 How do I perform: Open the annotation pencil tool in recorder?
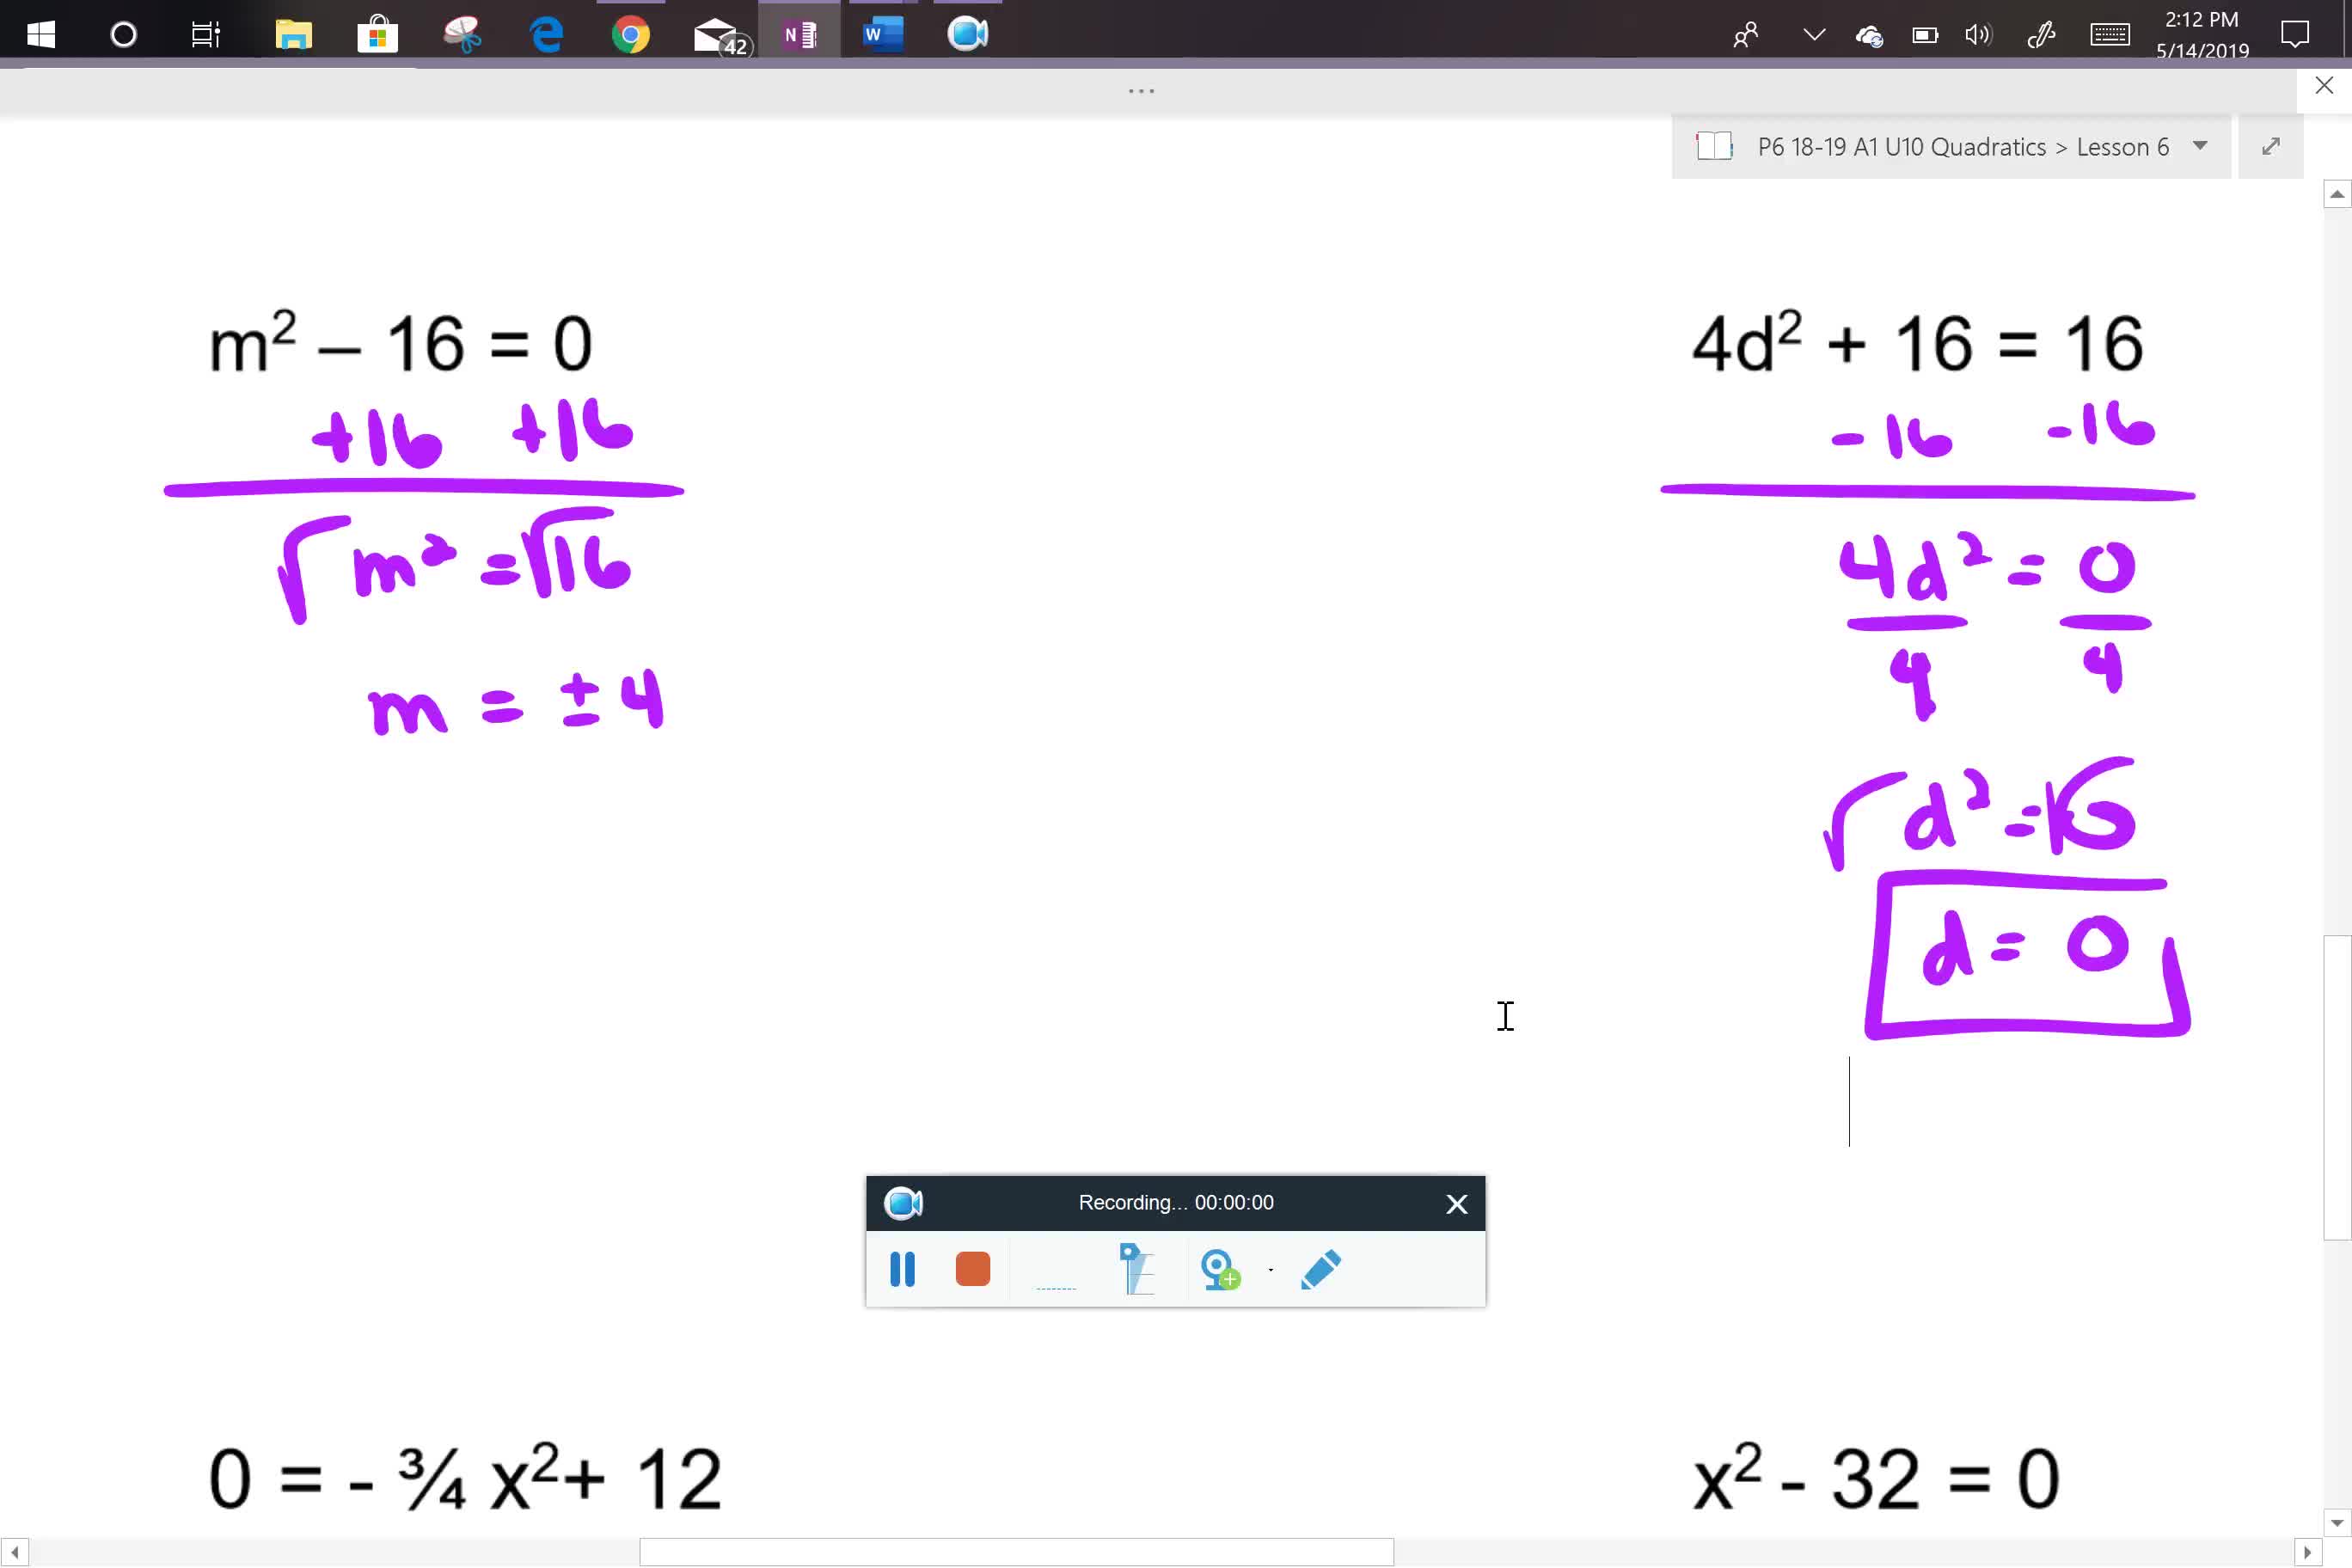[1321, 1269]
